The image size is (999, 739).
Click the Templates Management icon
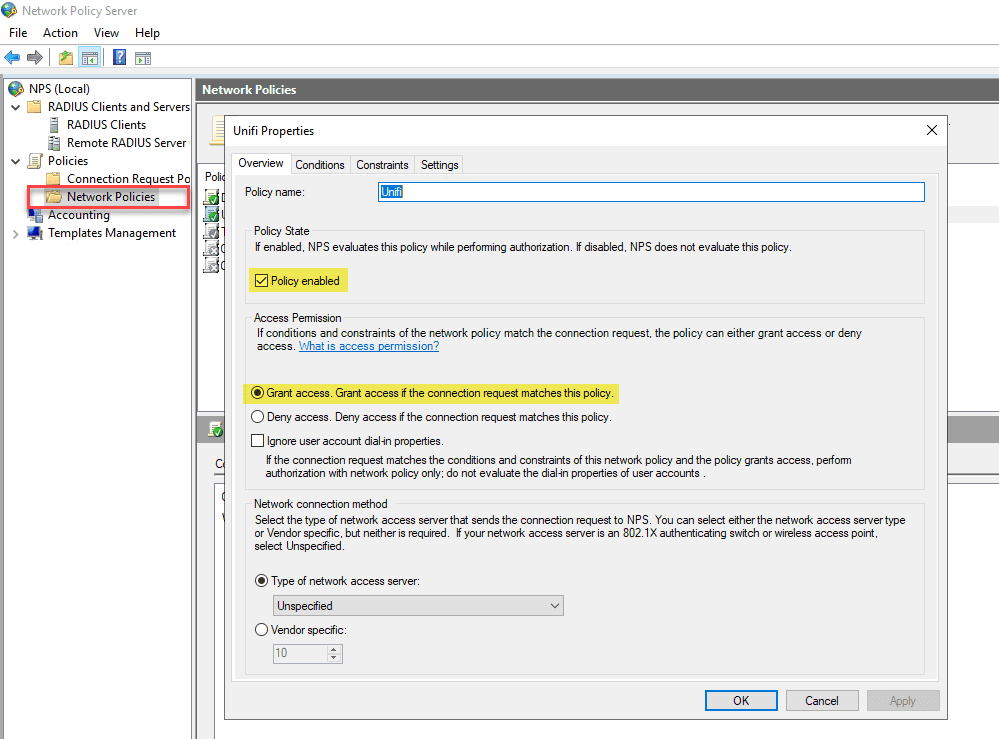click(x=35, y=233)
